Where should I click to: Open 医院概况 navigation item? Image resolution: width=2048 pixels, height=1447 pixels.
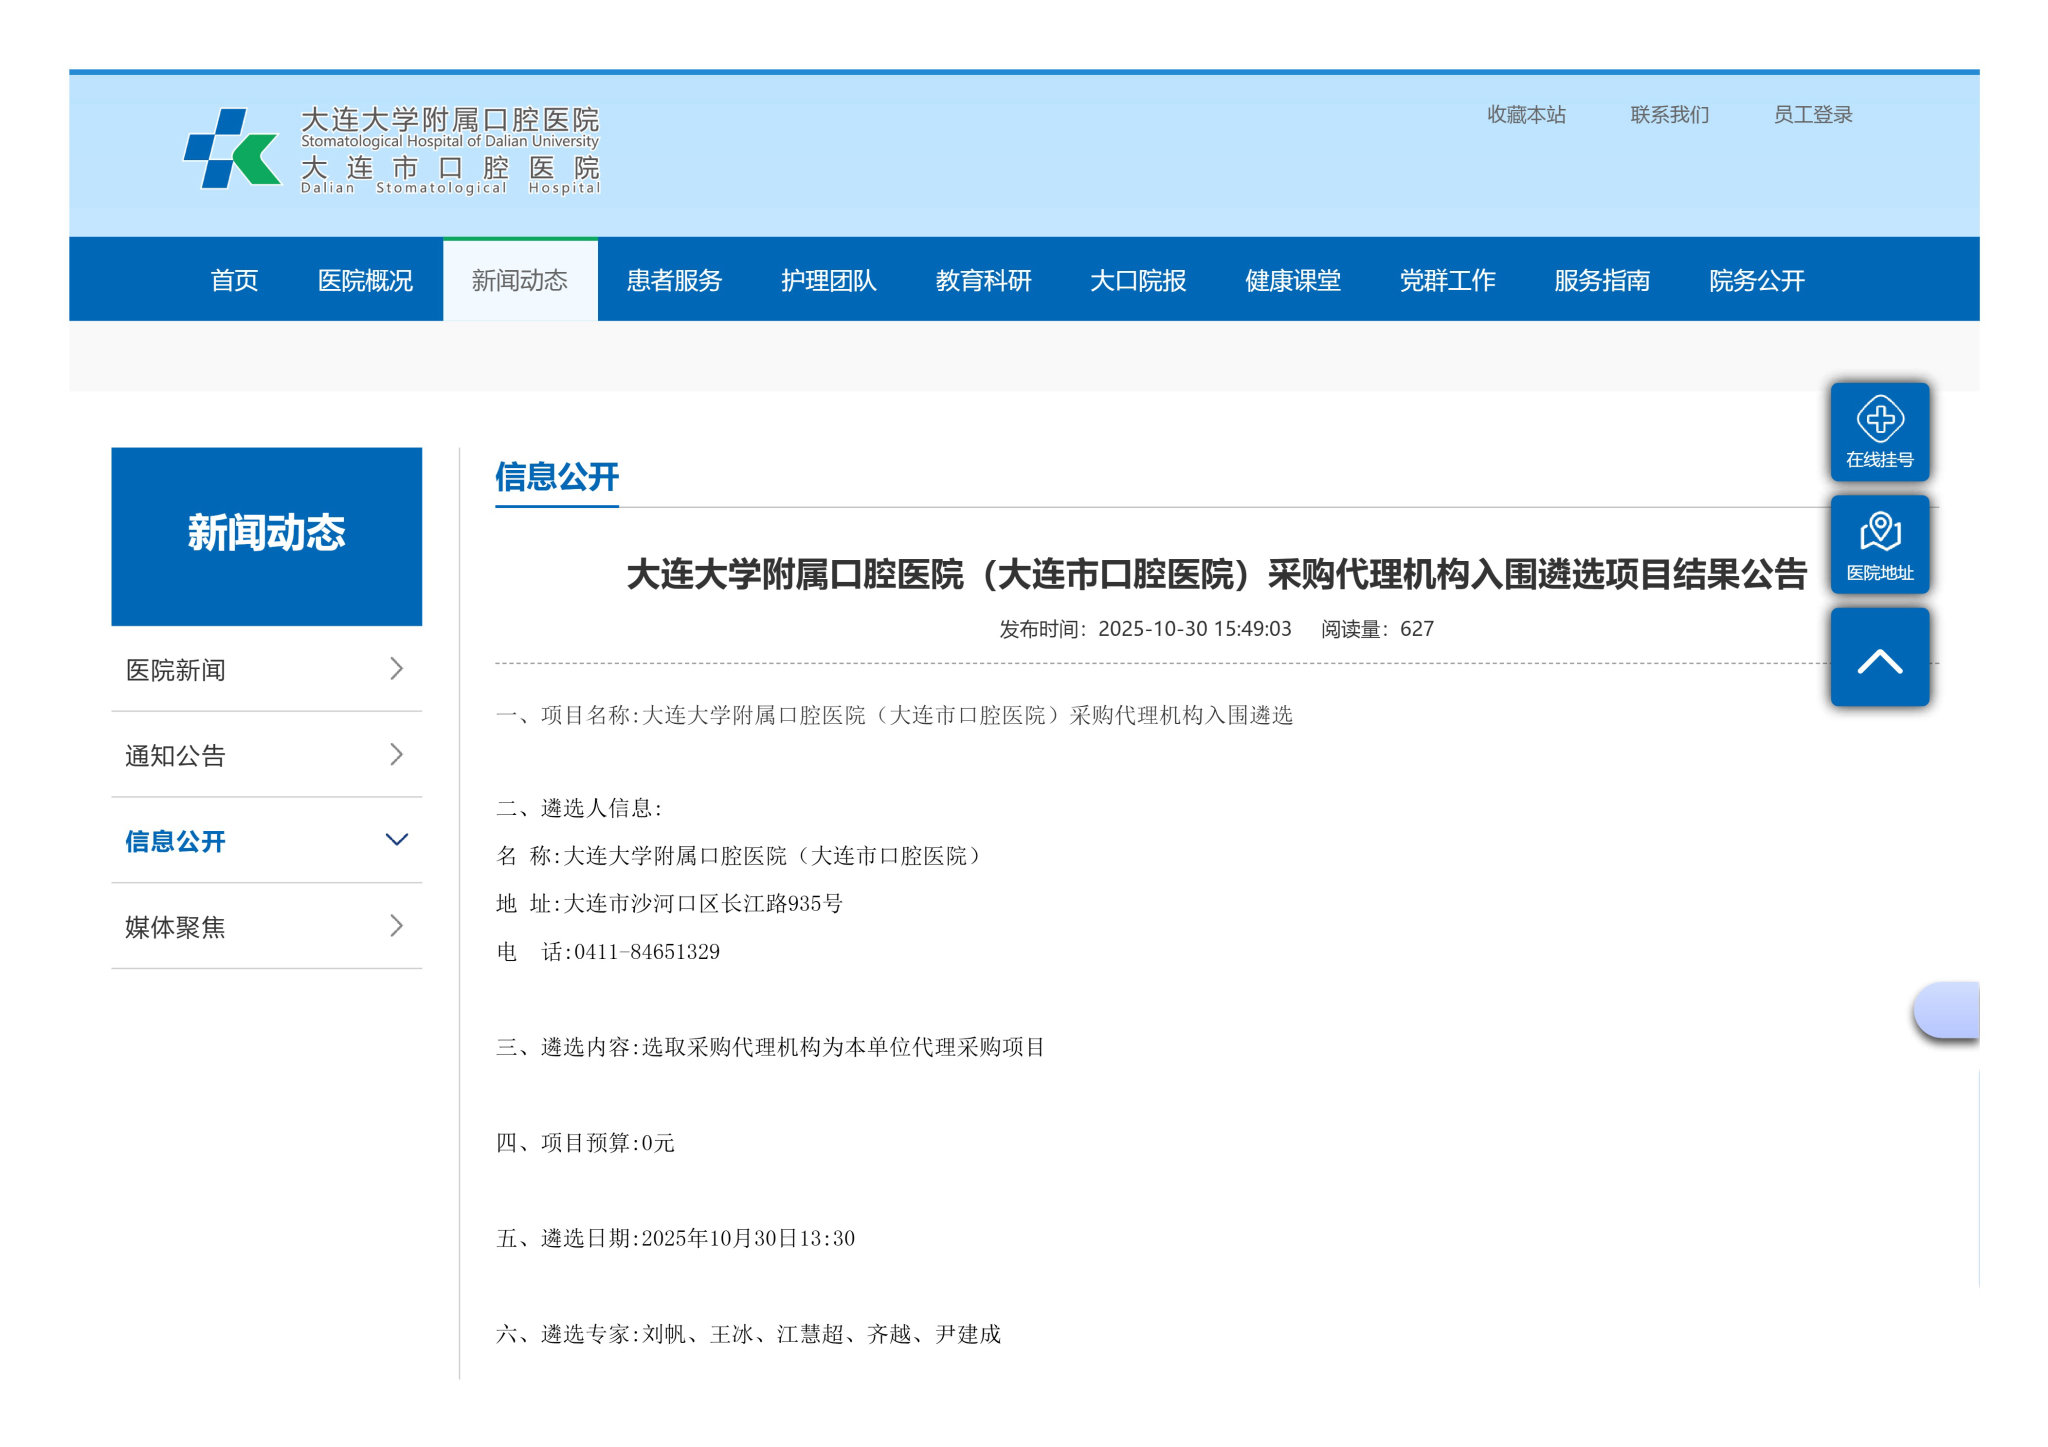pyautogui.click(x=365, y=281)
